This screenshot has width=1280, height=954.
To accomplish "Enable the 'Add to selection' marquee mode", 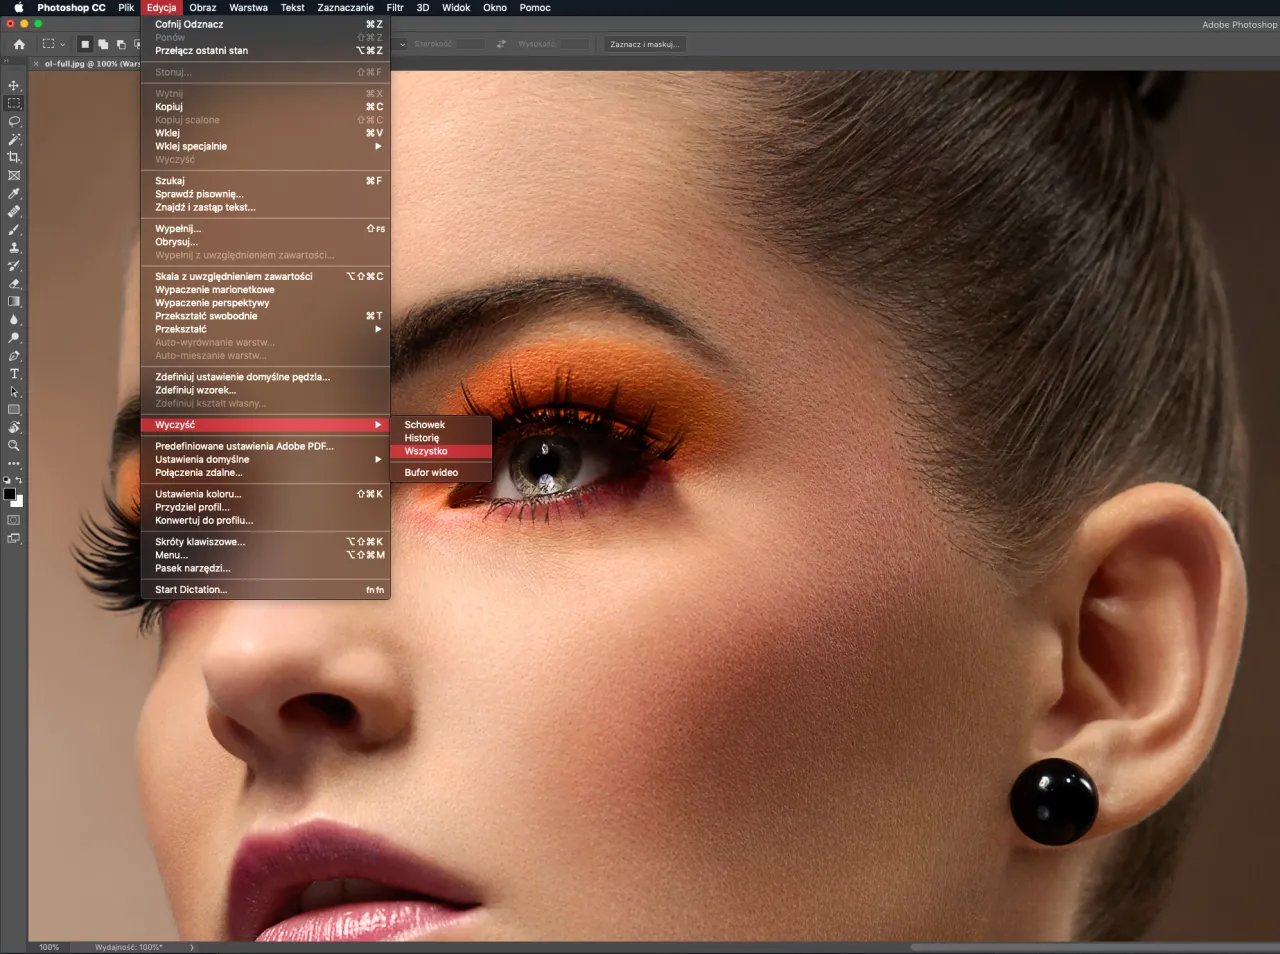I will click(x=103, y=44).
